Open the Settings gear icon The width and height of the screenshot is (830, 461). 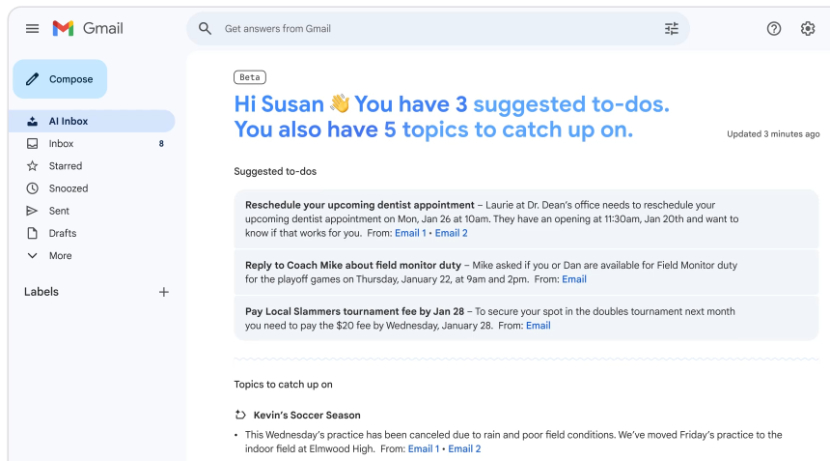tap(808, 29)
